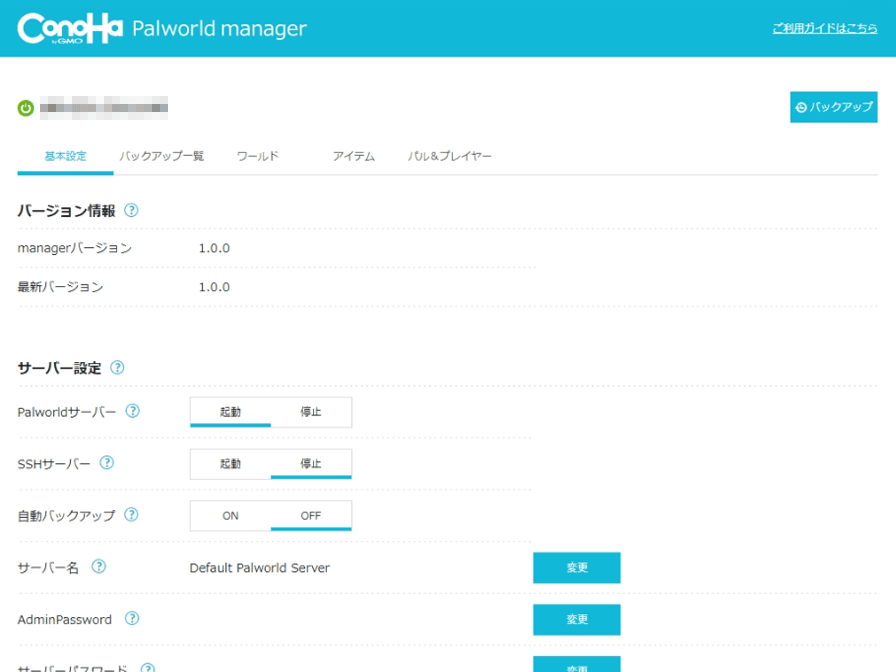Click the 最新バージョン label
The image size is (896, 672).
(x=61, y=287)
